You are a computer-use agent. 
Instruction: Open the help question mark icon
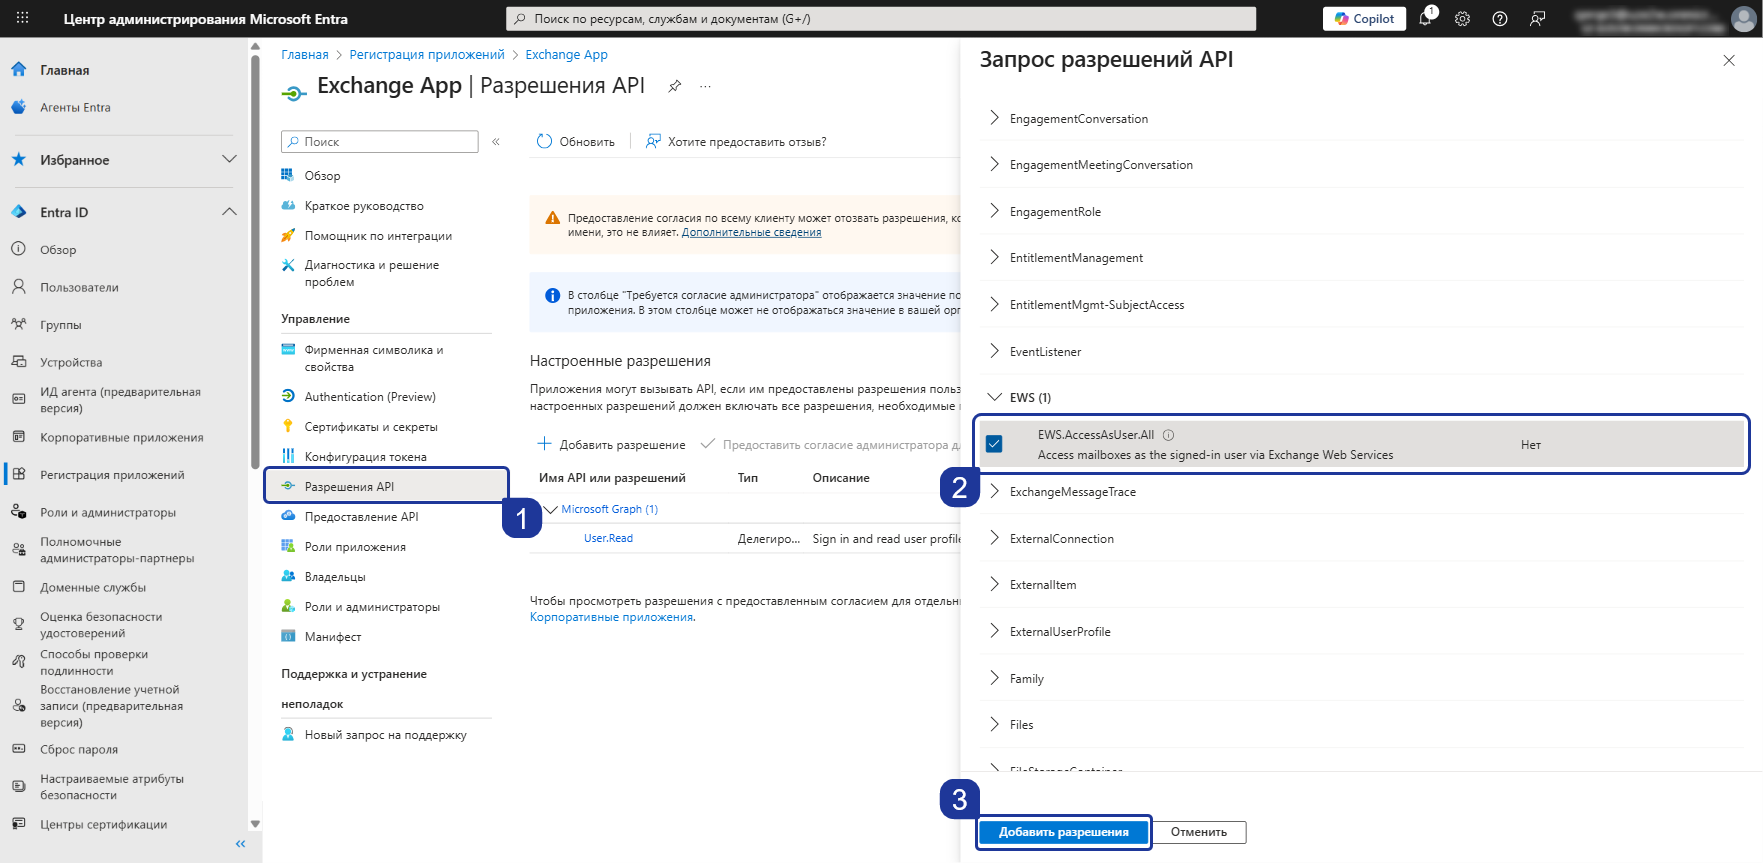(x=1500, y=18)
